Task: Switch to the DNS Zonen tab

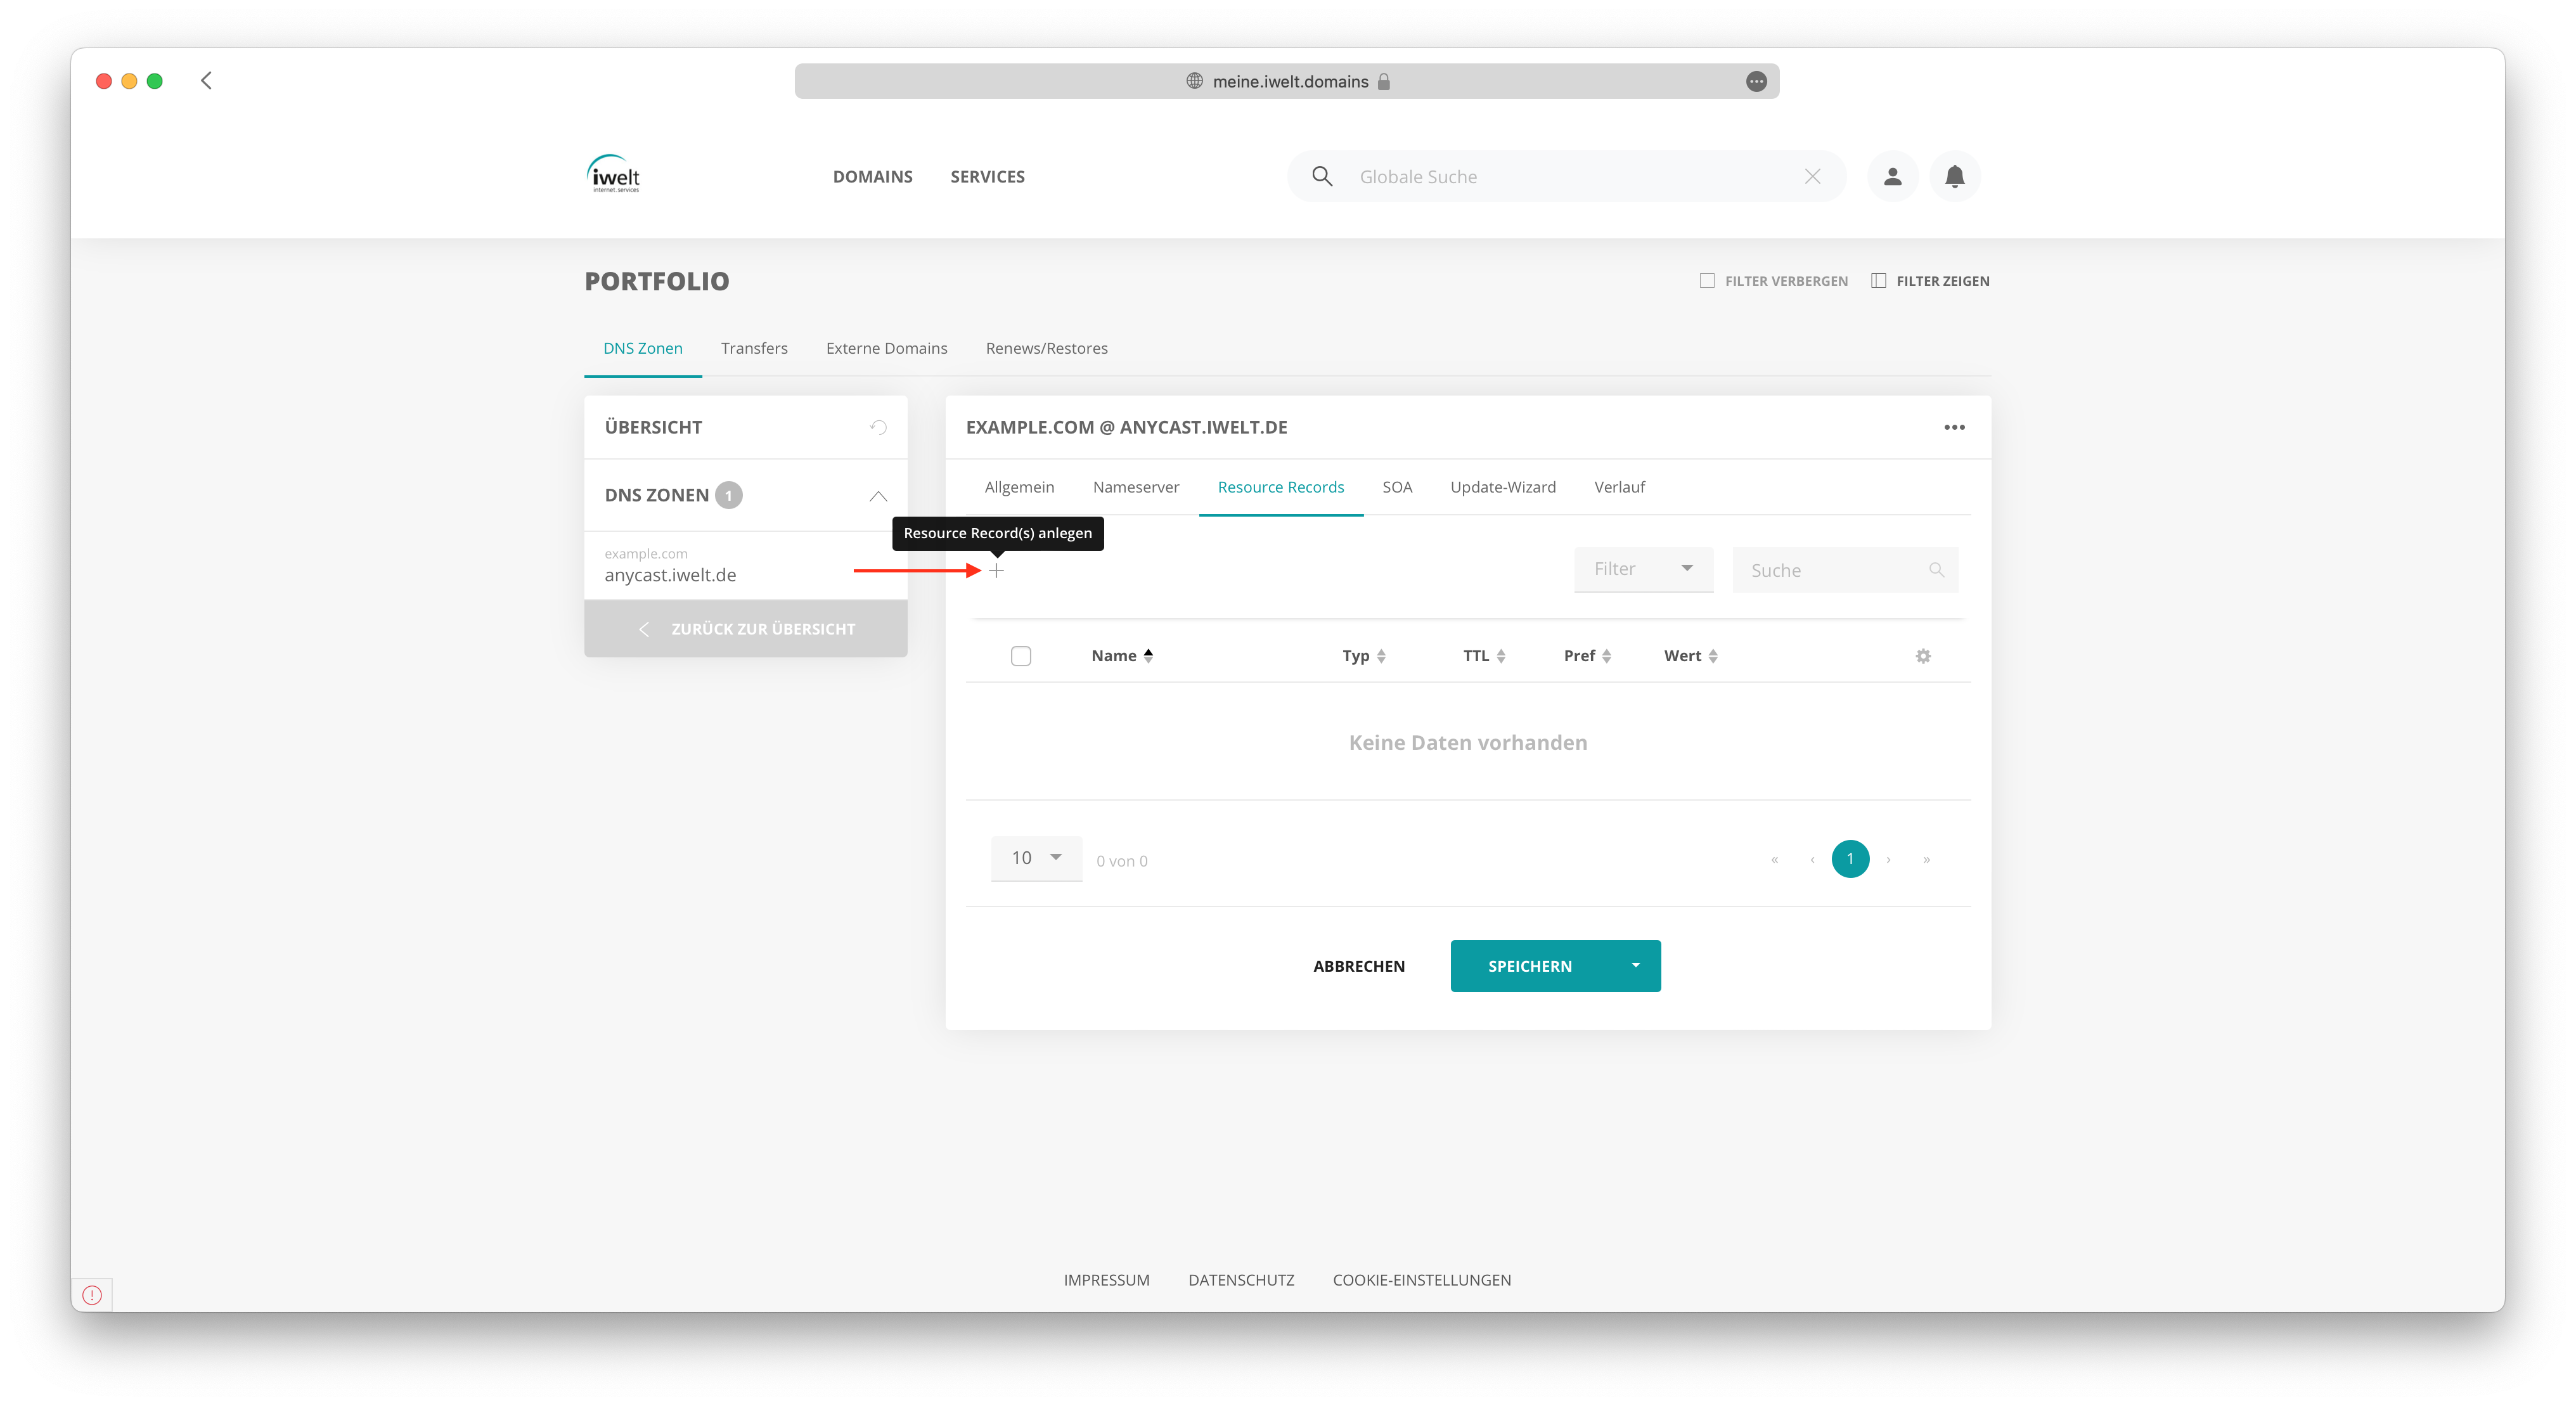Action: [642, 348]
